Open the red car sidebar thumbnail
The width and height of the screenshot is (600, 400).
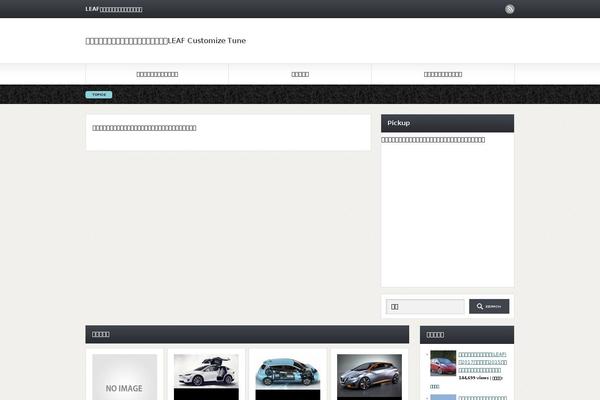[x=443, y=363]
